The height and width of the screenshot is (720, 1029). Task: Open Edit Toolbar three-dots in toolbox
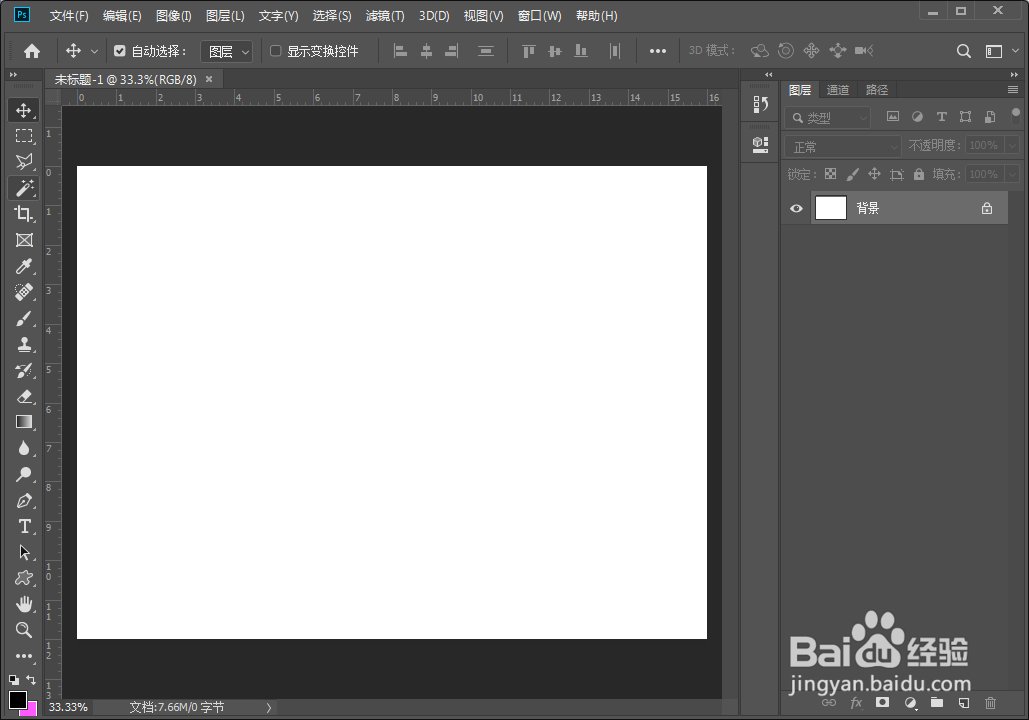tap(24, 656)
